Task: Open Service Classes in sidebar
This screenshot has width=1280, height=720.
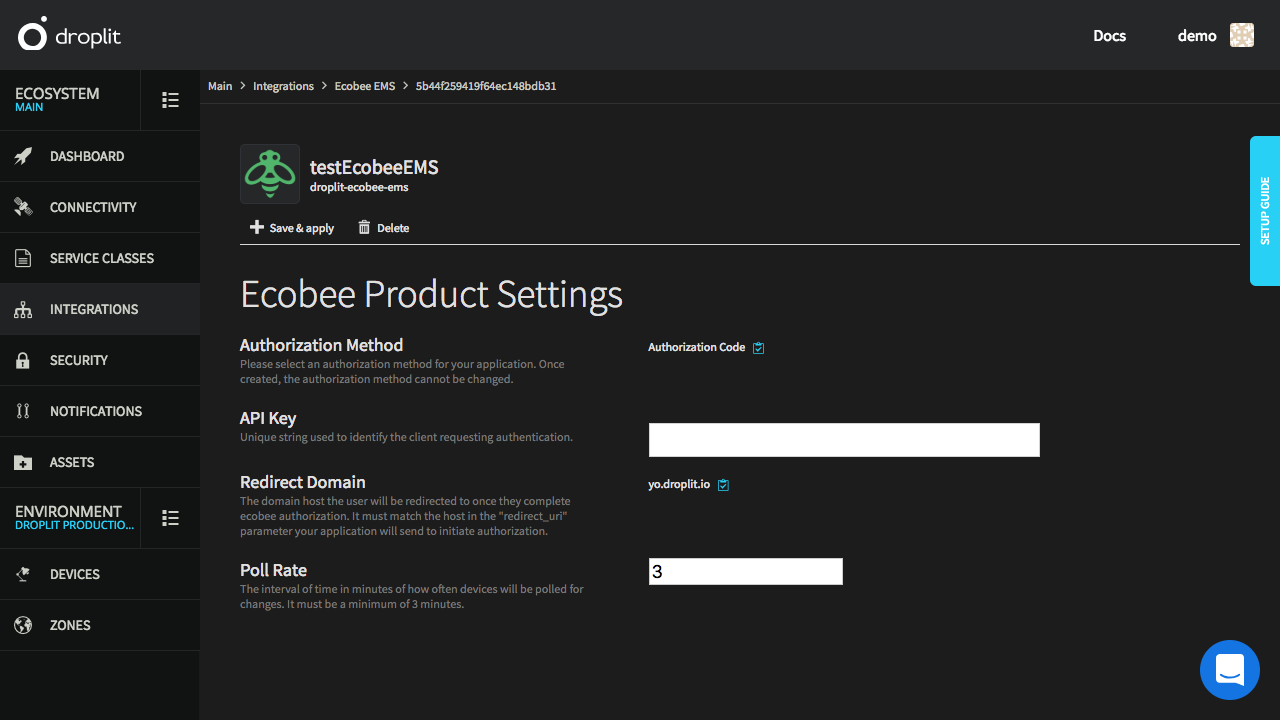Action: (x=100, y=258)
